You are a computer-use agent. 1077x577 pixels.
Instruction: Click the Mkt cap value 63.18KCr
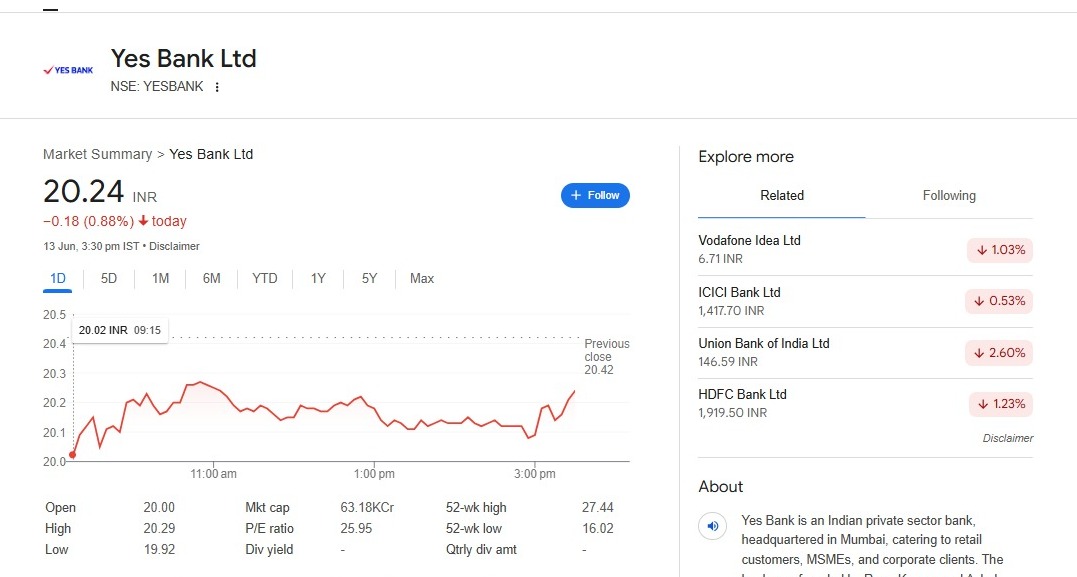click(x=367, y=508)
